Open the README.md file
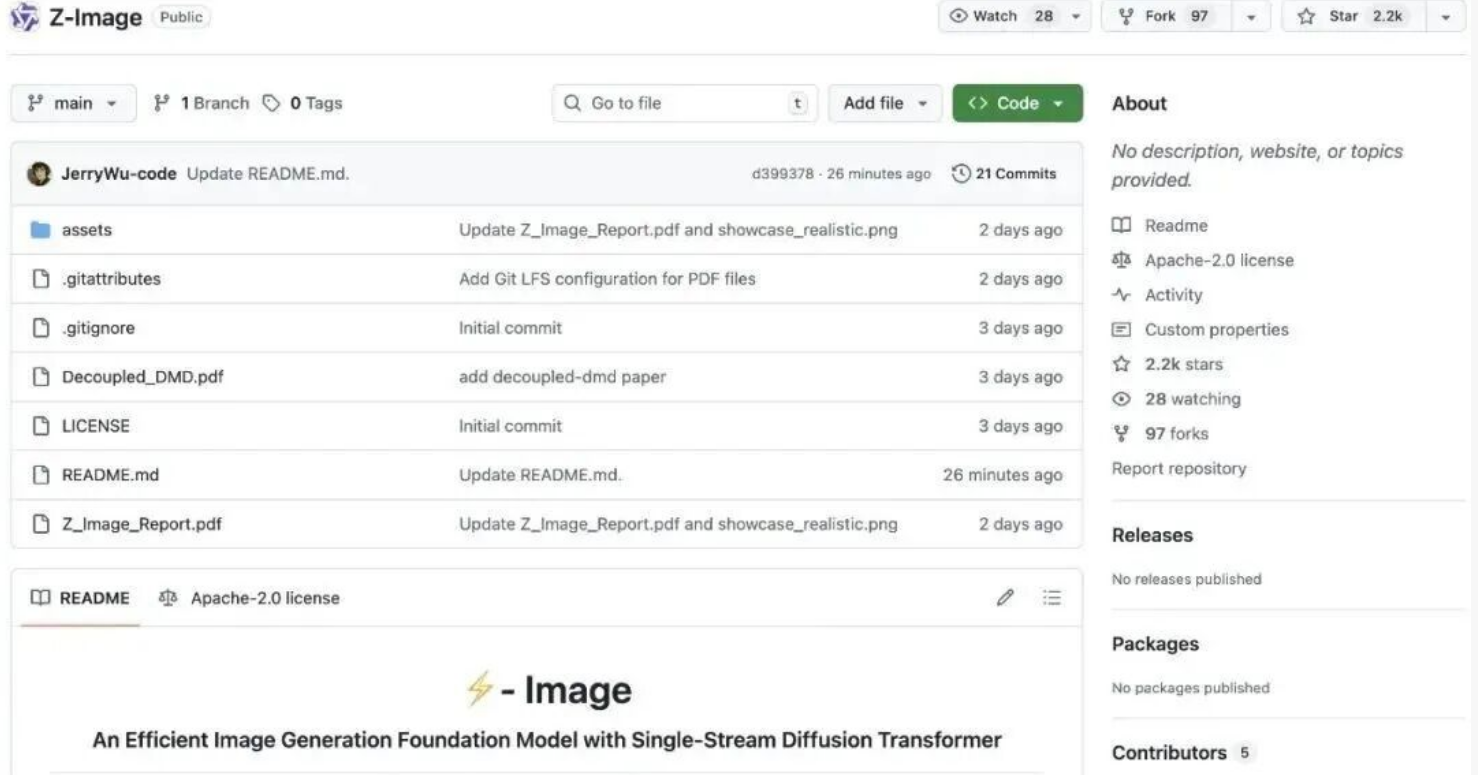This screenshot has width=1478, height=775. (110, 475)
